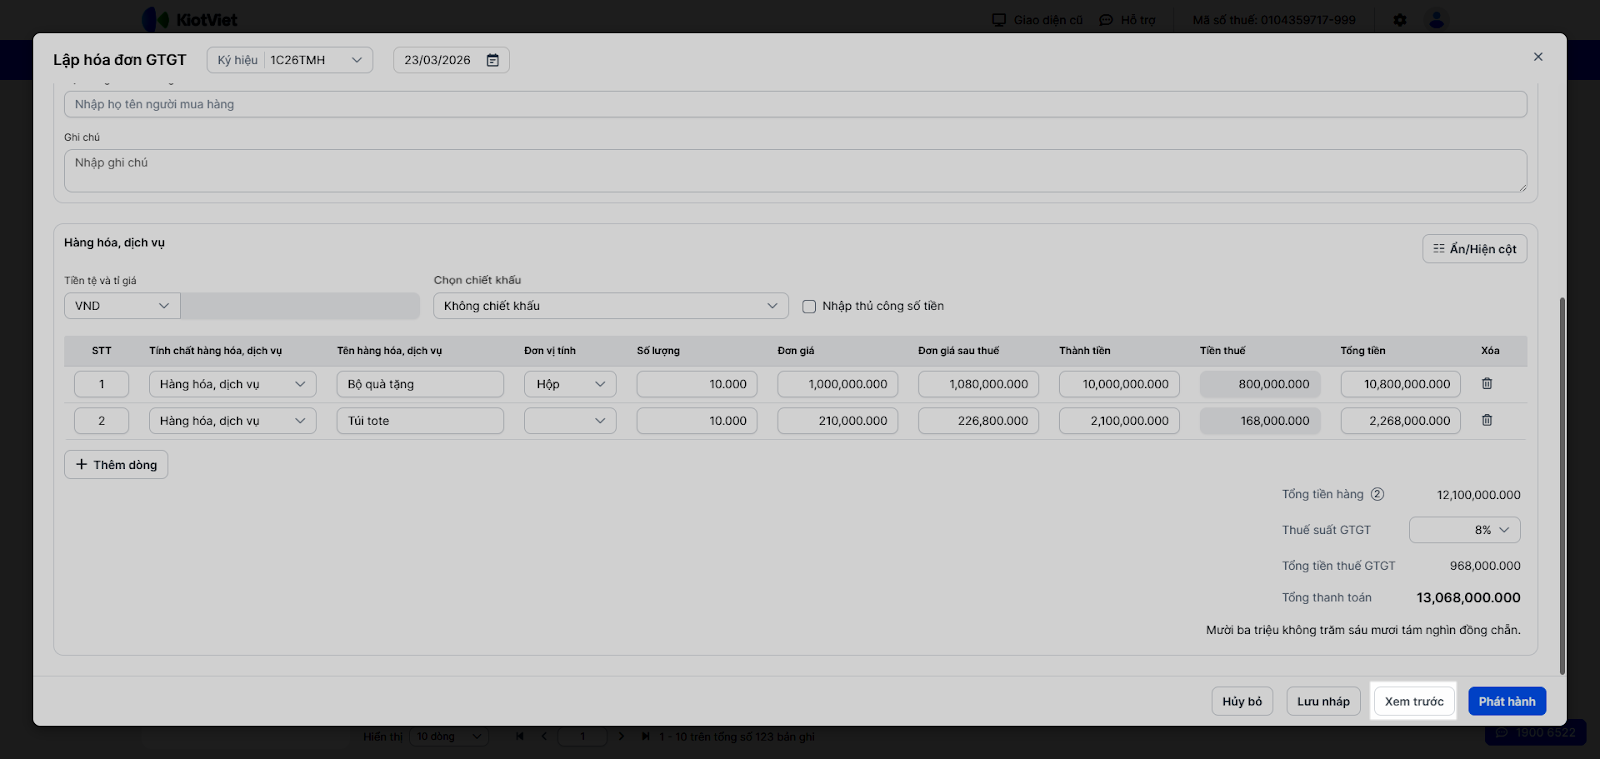Delete row 1 with the trash icon
Screen dimensions: 1600x759
coord(1487,384)
